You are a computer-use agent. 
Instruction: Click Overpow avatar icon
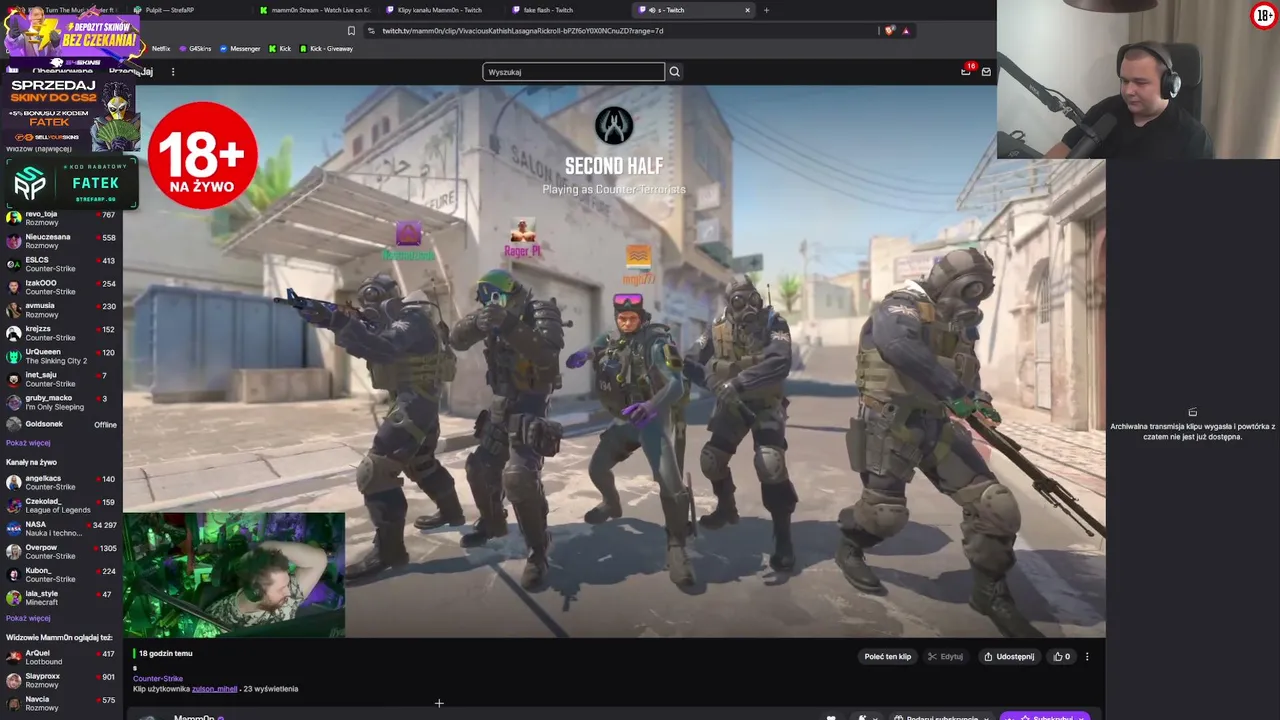[x=13, y=552]
